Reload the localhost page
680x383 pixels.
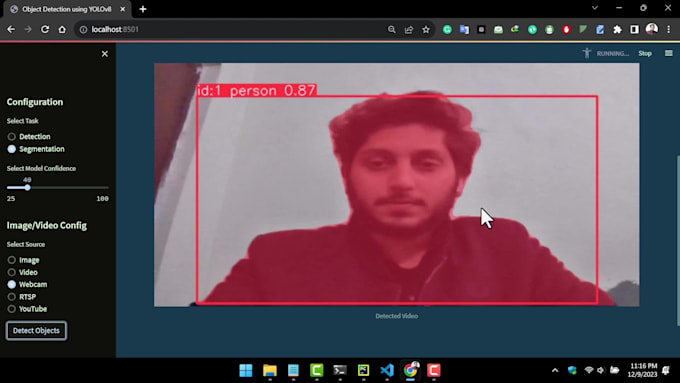pyautogui.click(x=45, y=29)
